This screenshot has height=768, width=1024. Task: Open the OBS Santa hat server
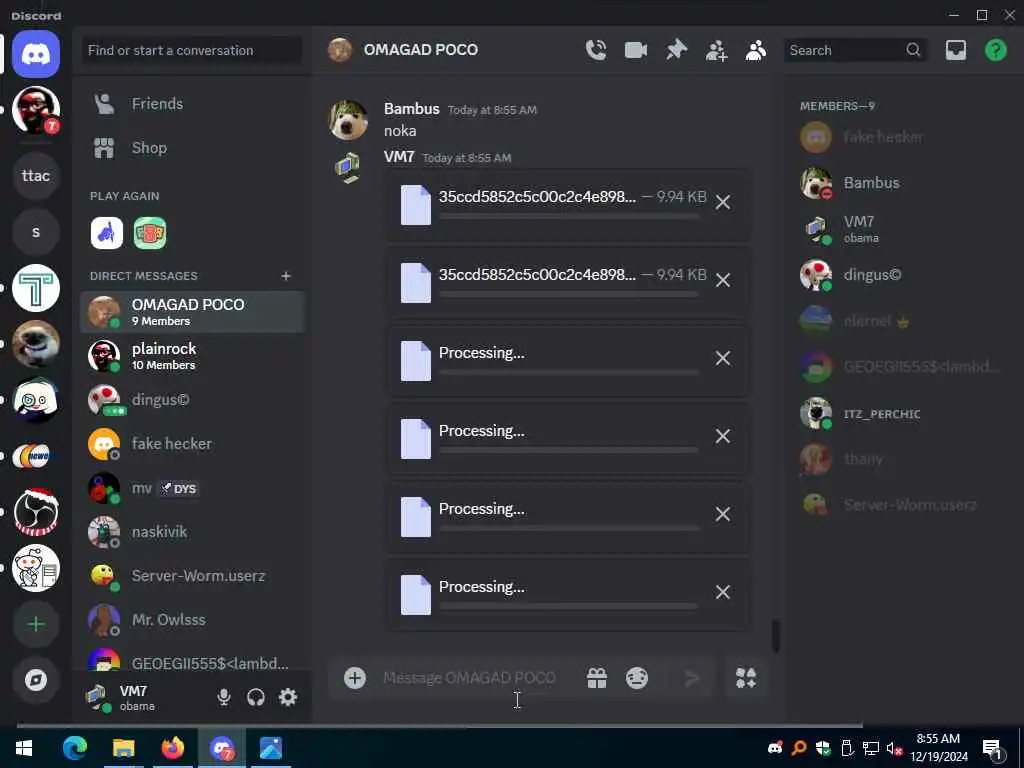(36, 512)
